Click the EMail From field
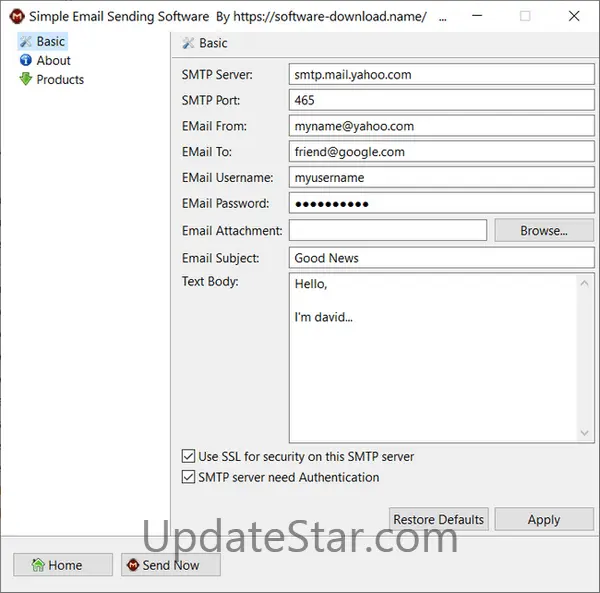The image size is (600, 593). (442, 126)
